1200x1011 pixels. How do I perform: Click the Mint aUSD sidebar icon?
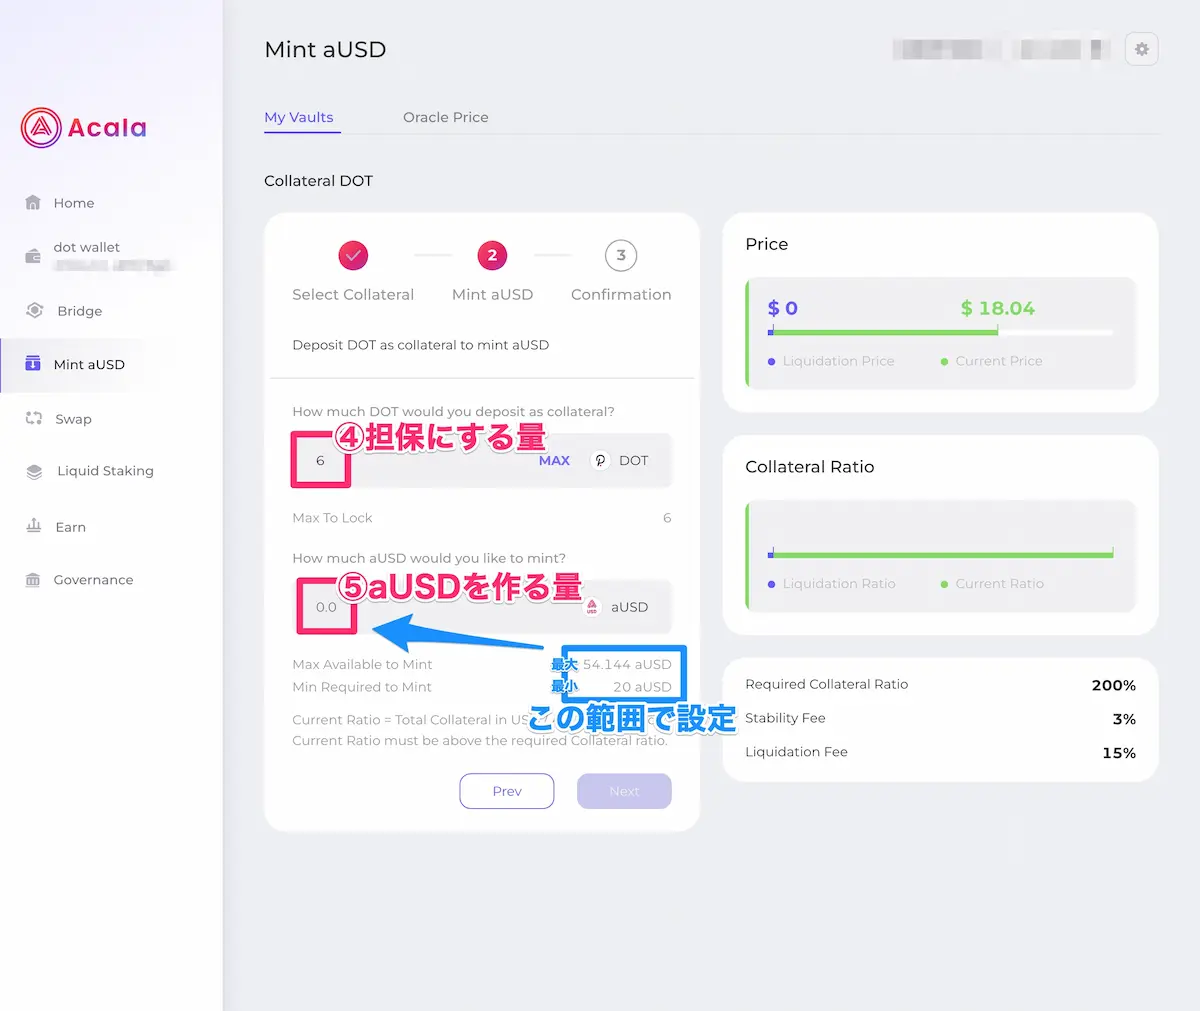33,363
